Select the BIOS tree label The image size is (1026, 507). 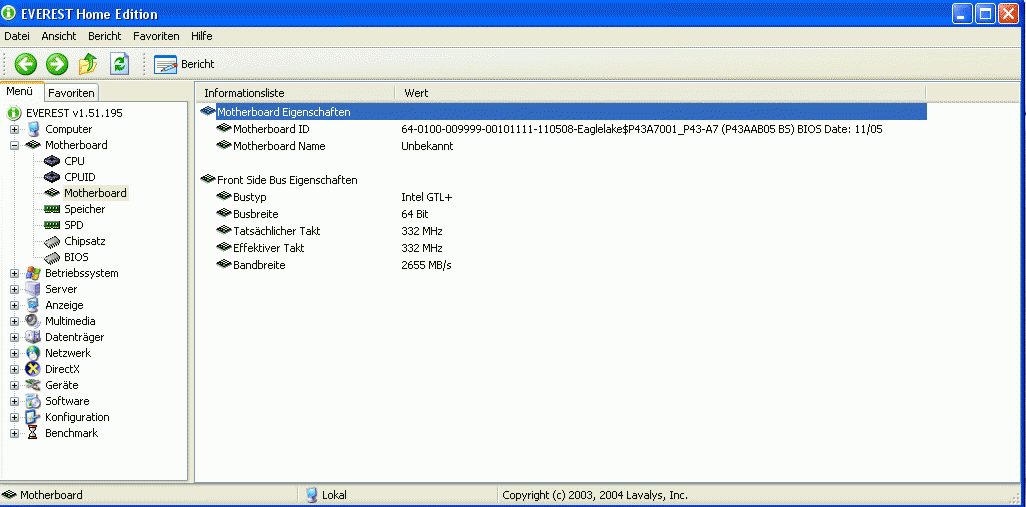77,257
